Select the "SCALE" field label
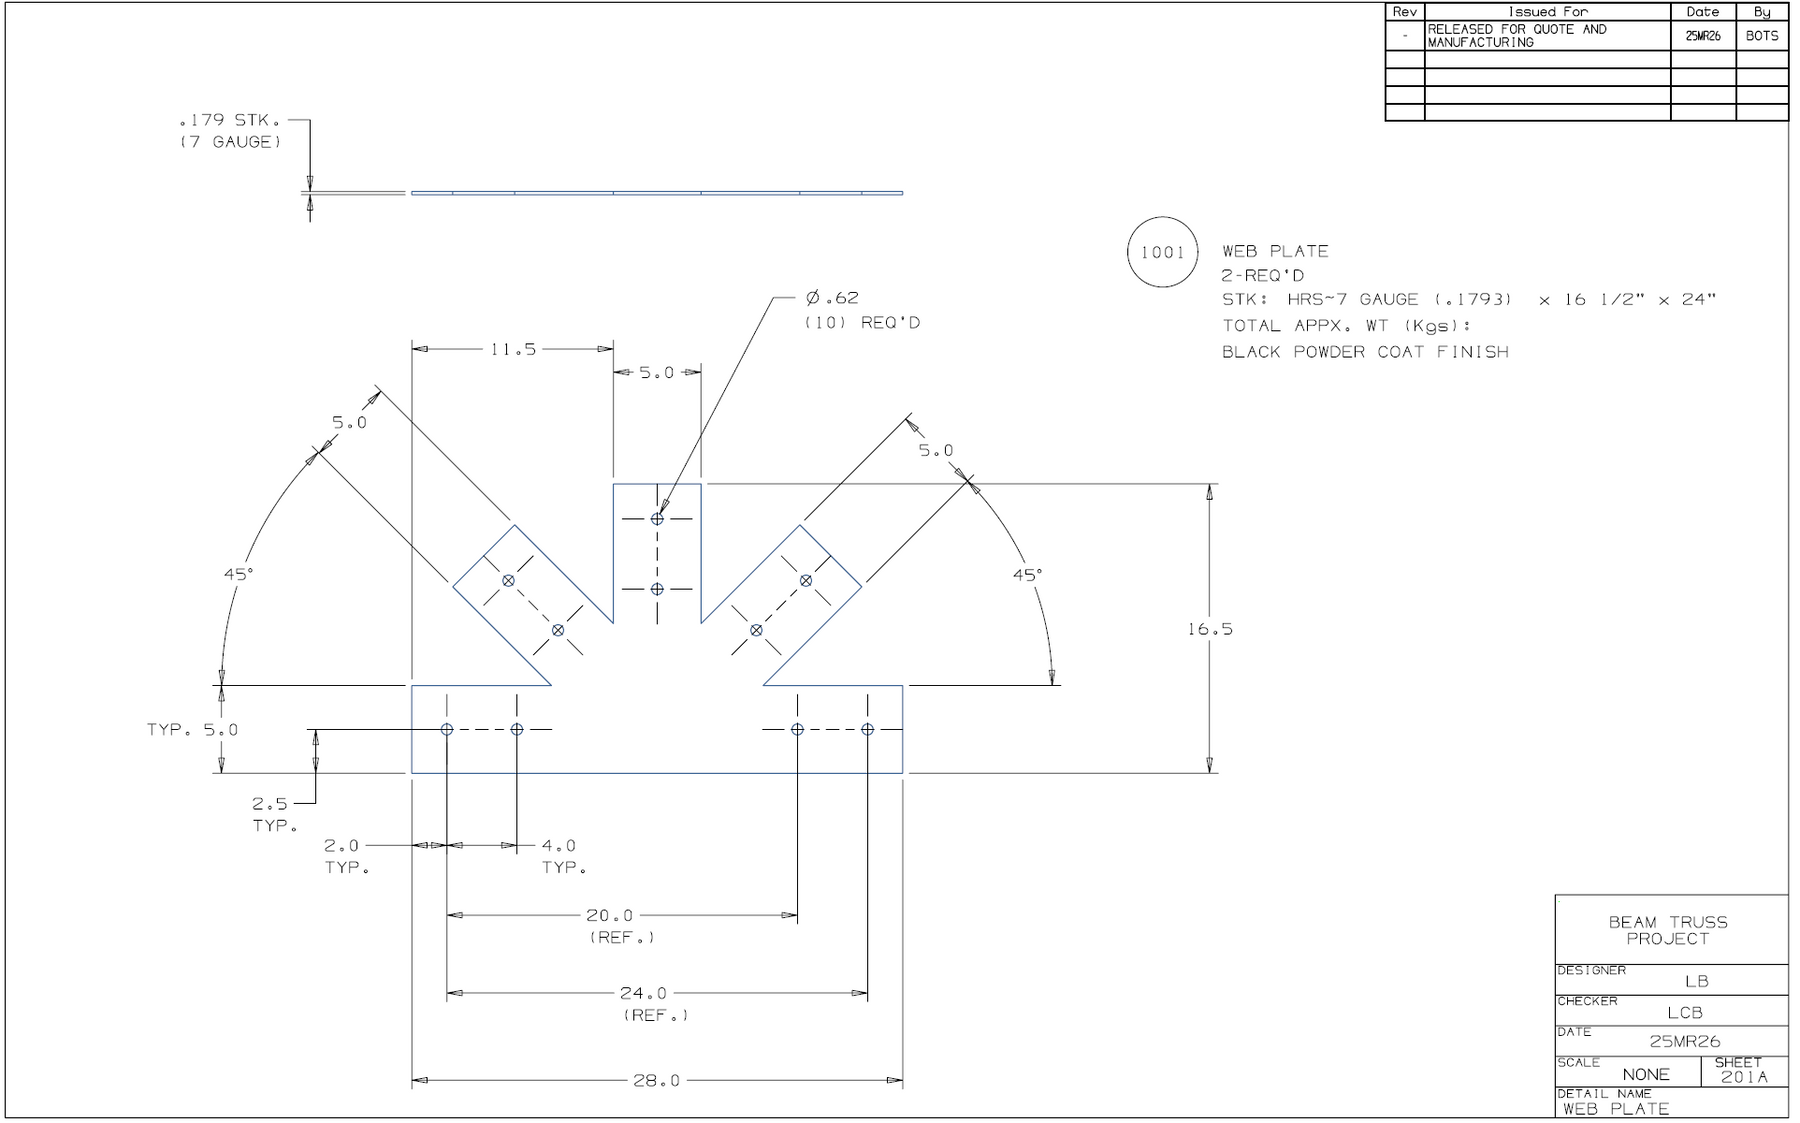 1579,1062
